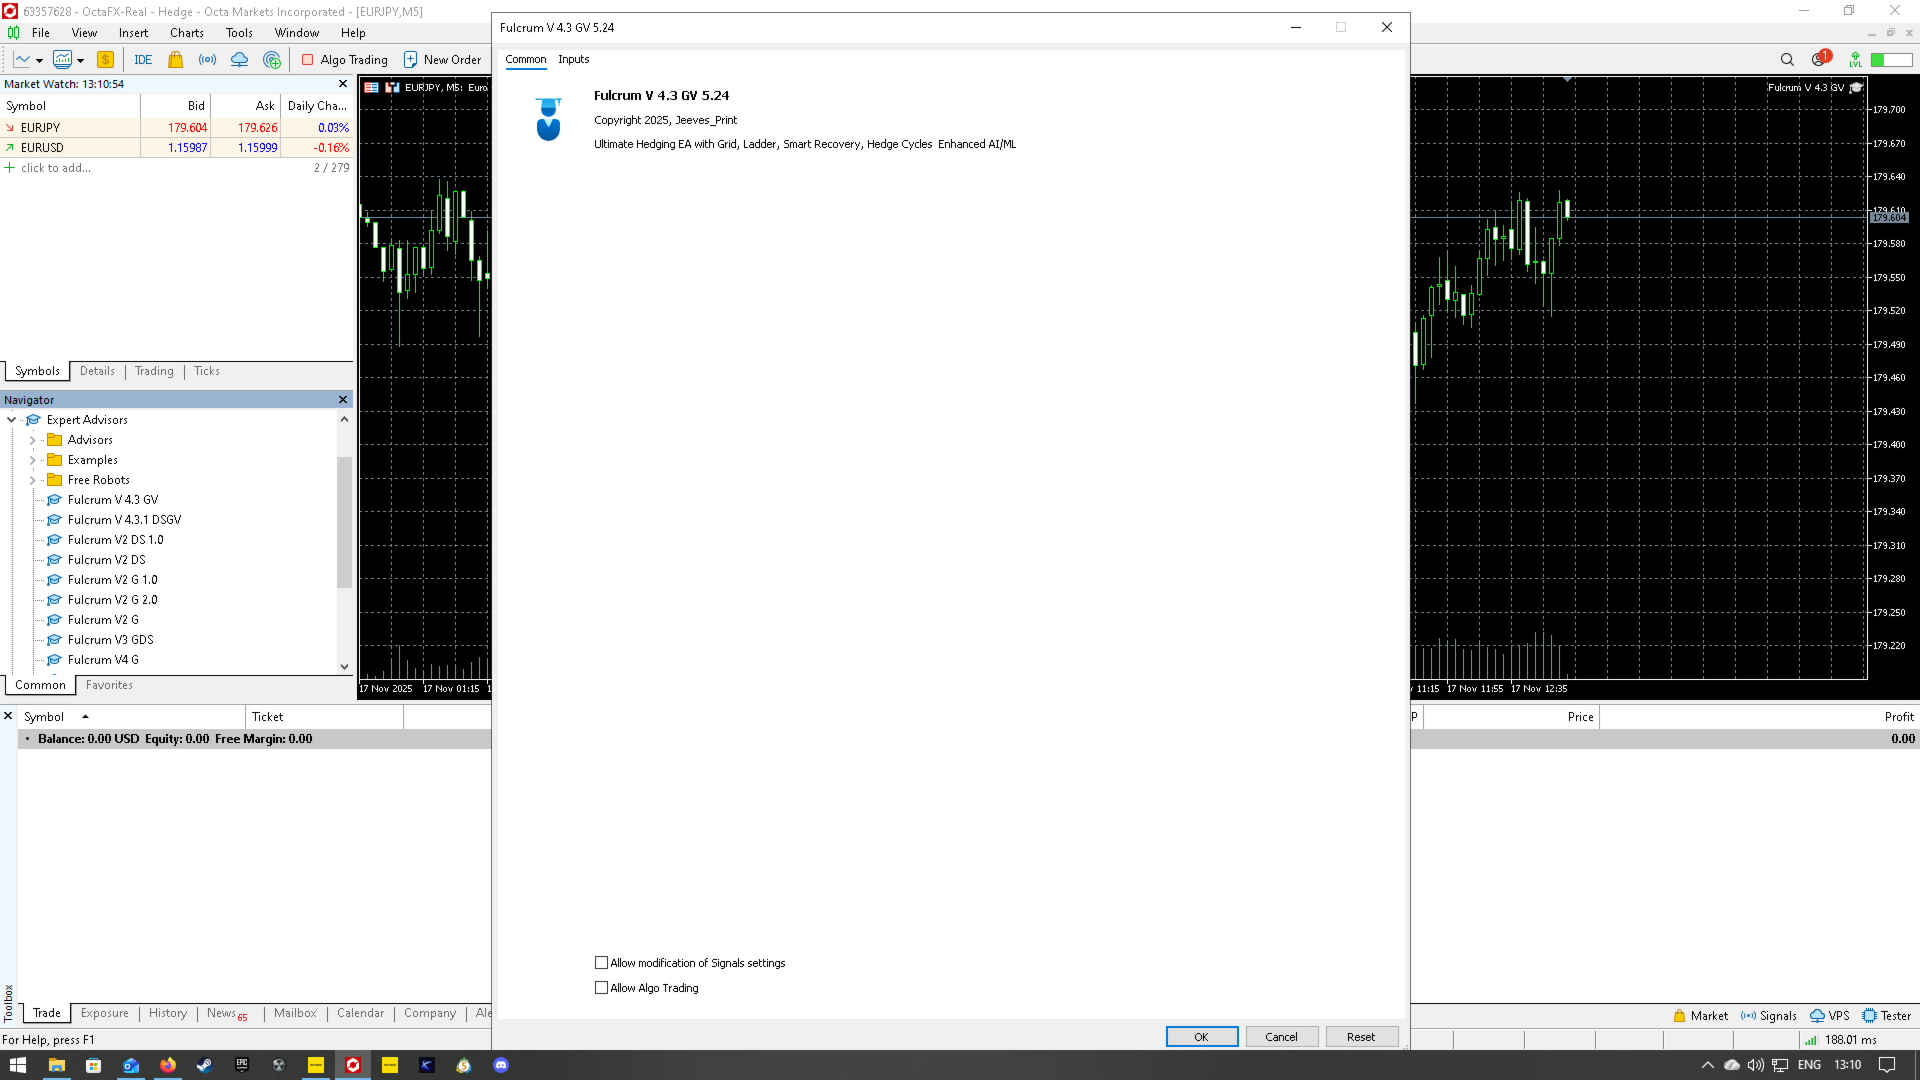
Task: Toggle the Algo Trading toolbar button
Action: tap(344, 60)
